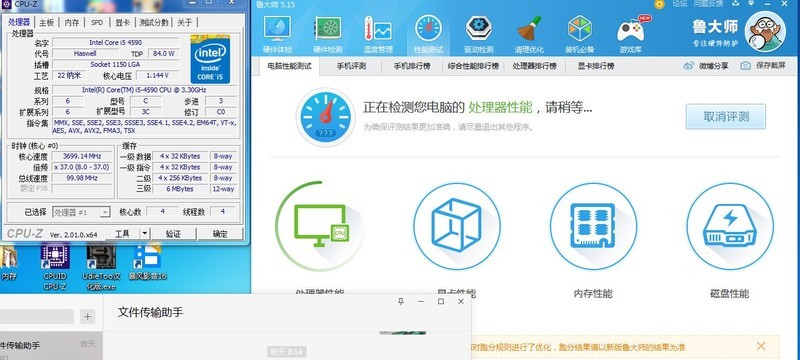The width and height of the screenshot is (800, 360).
Task: Click the gold medal icon in title bar
Action: pyautogui.click(x=659, y=5)
